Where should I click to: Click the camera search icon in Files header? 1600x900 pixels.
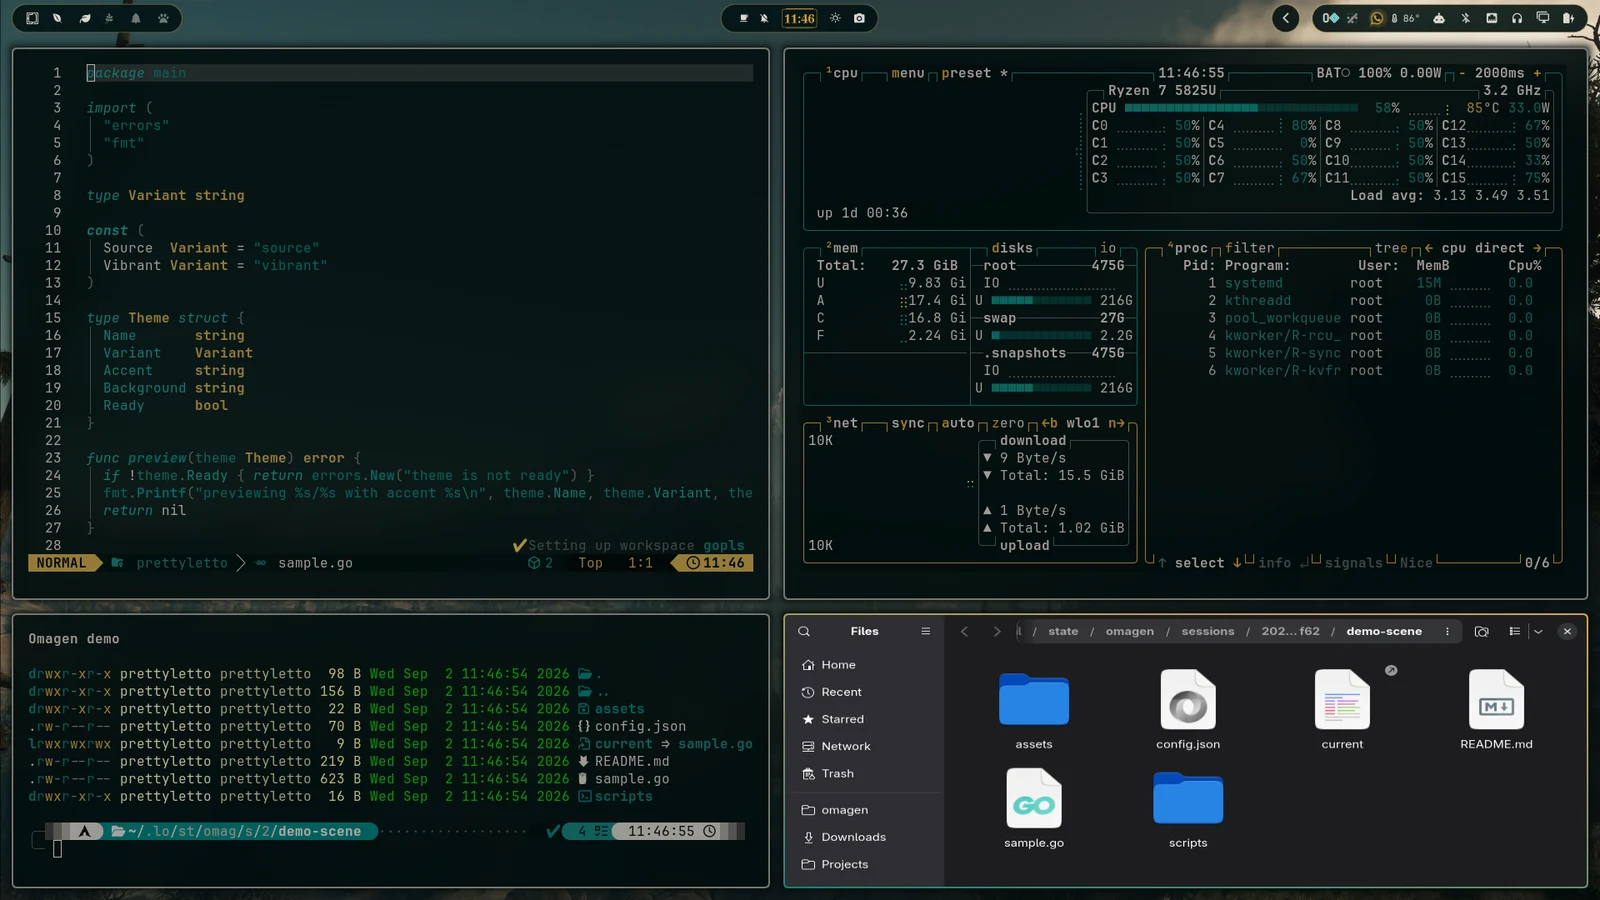(x=1482, y=631)
